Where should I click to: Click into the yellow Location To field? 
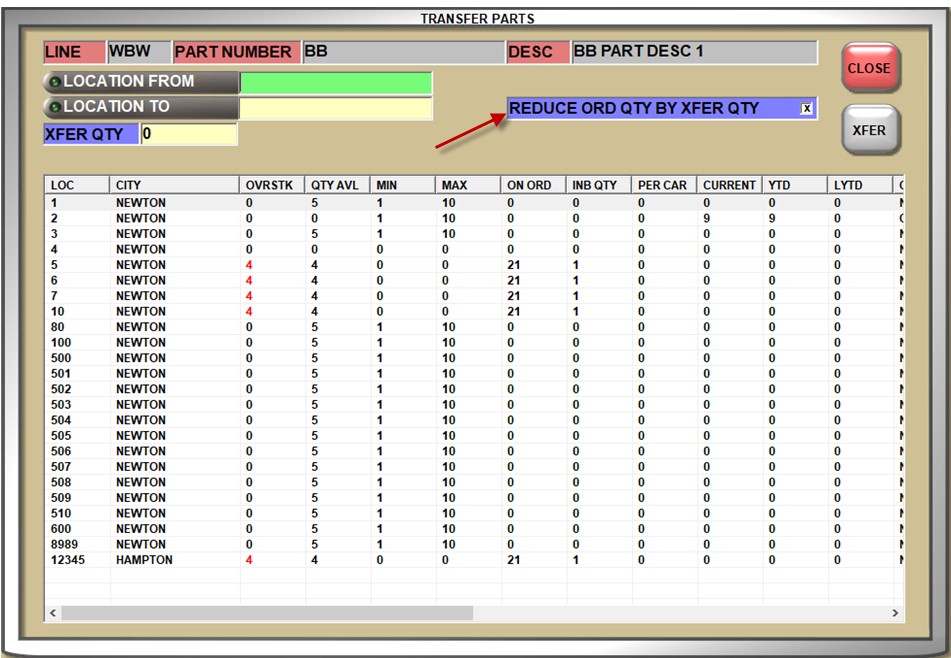pos(336,108)
